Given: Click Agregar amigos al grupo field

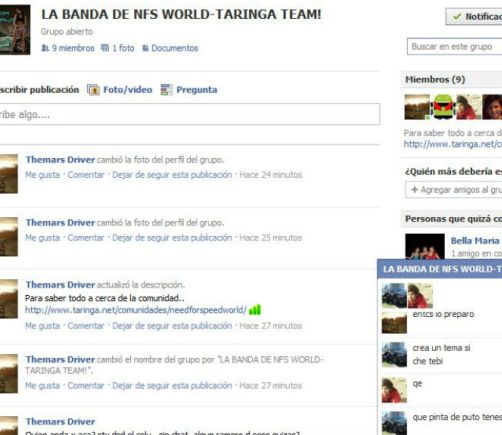Looking at the screenshot, I should tap(454, 190).
